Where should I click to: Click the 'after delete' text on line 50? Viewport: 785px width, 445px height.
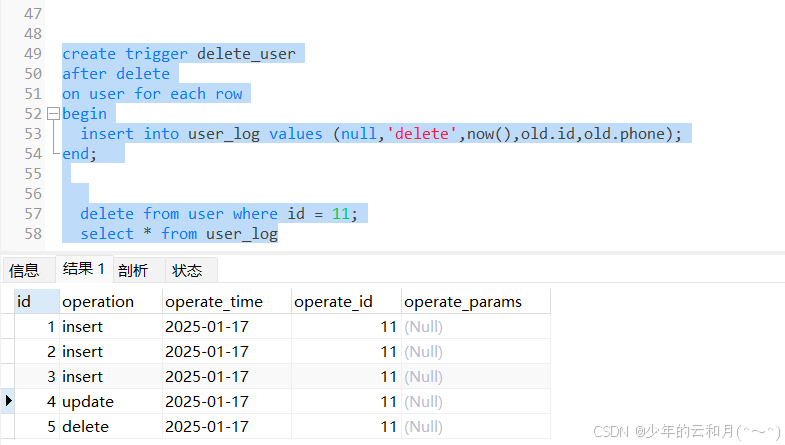[x=116, y=74]
